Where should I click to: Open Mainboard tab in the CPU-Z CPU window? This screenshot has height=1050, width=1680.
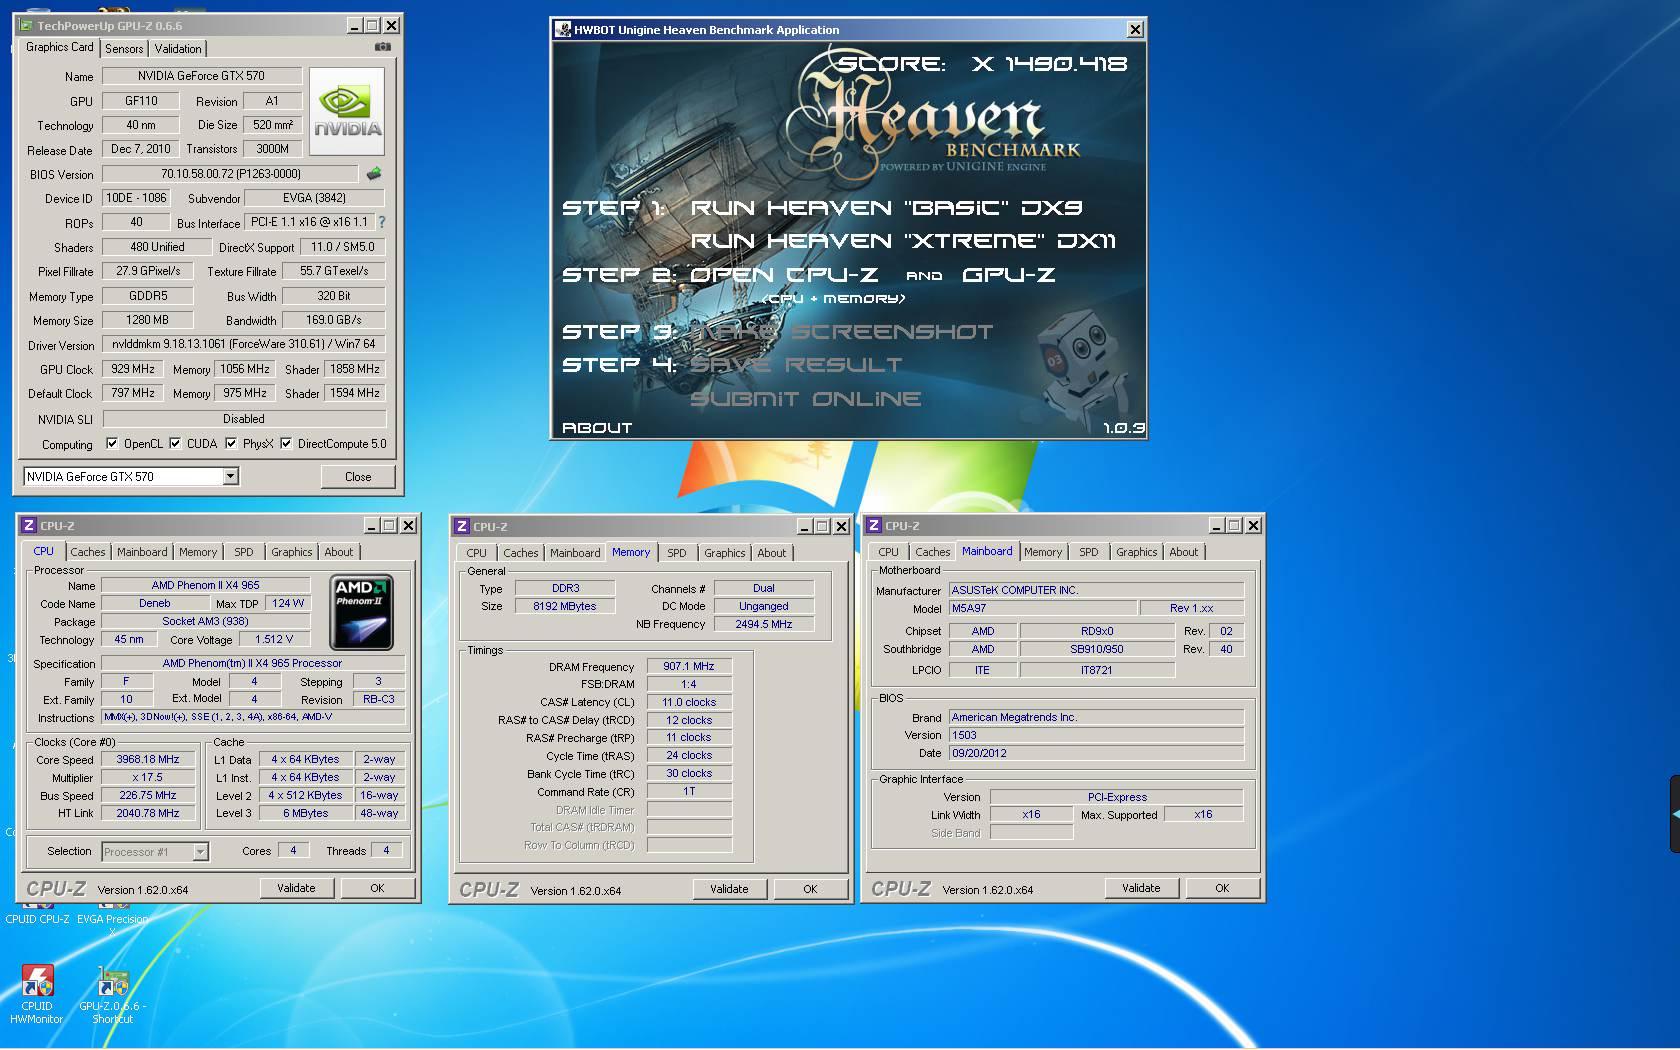[x=142, y=552]
